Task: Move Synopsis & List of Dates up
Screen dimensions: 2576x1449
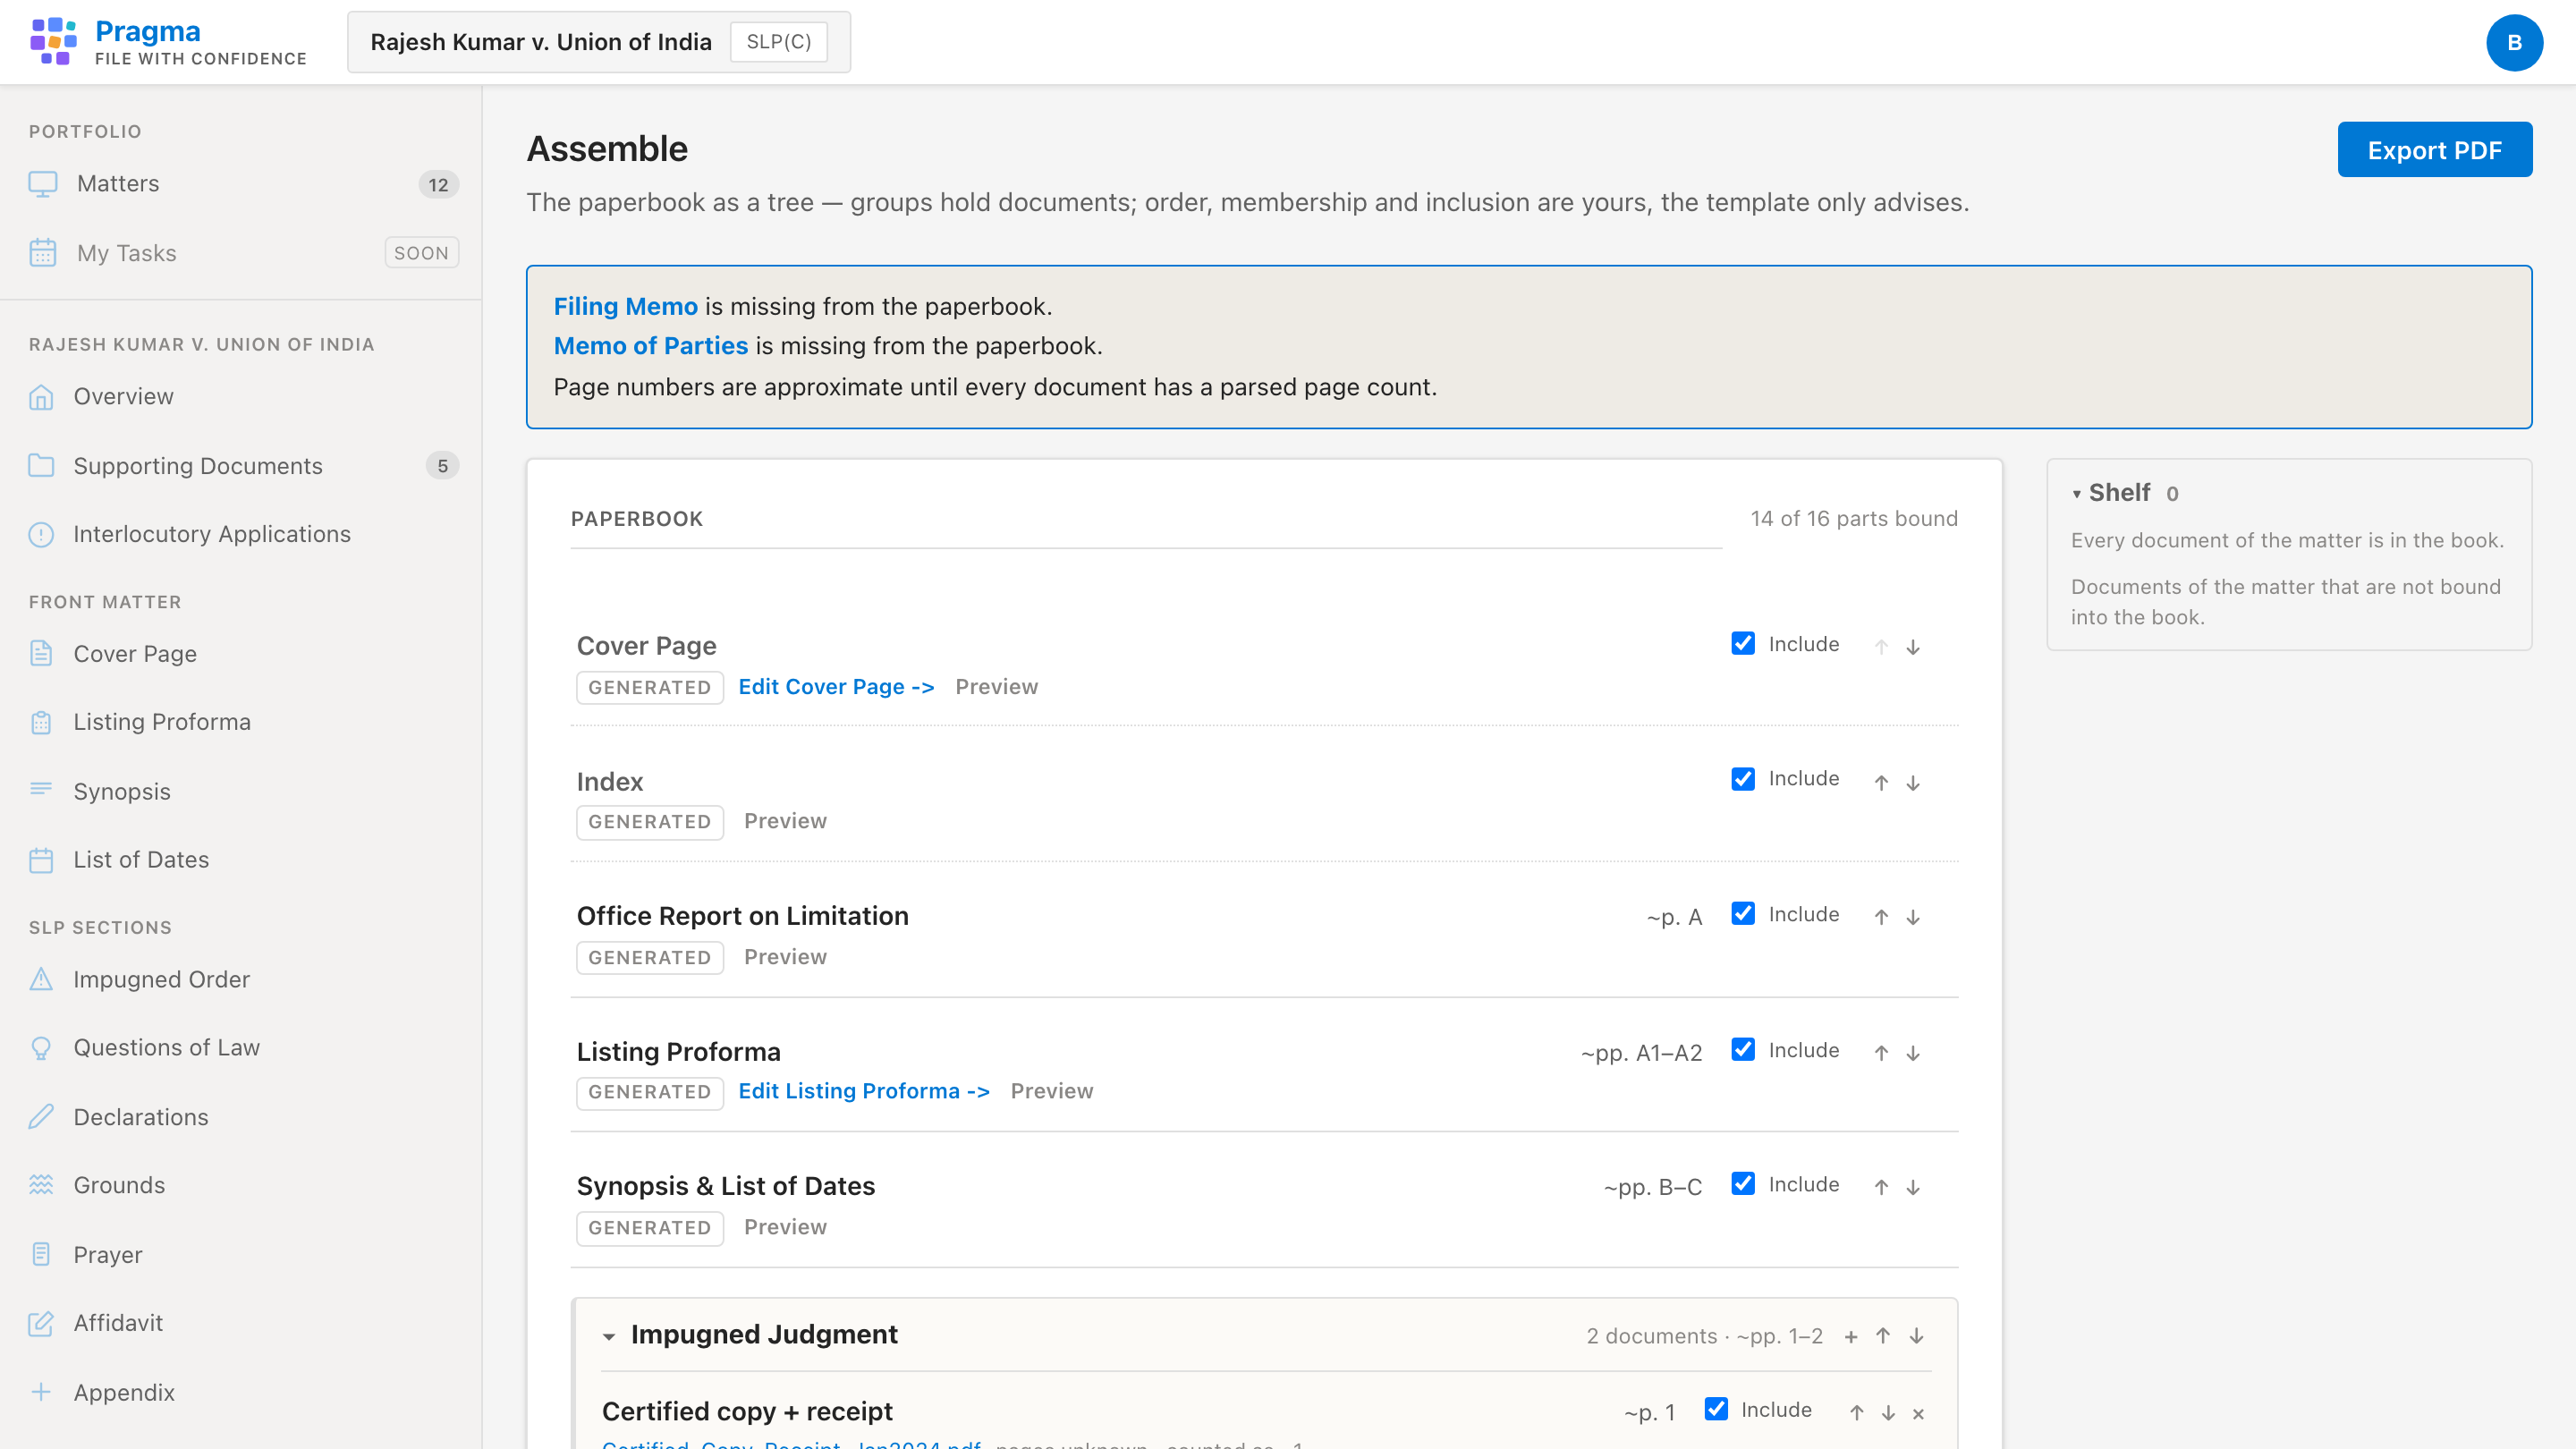Action: pos(1881,1187)
